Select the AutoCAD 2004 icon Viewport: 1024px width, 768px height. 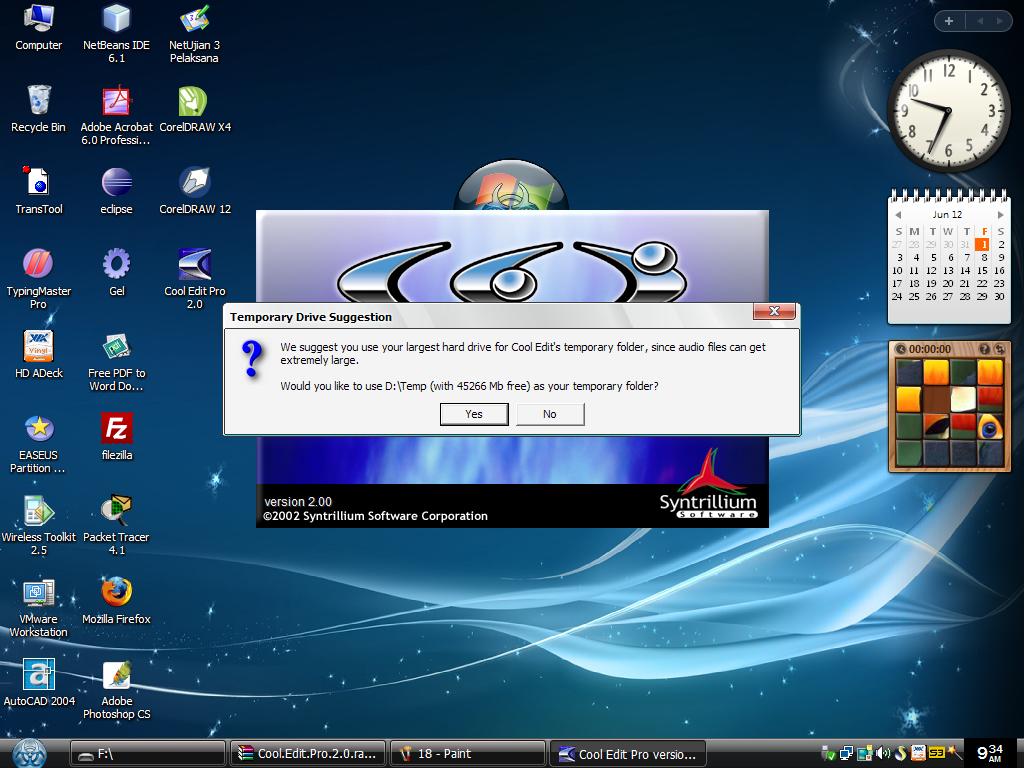tap(39, 683)
